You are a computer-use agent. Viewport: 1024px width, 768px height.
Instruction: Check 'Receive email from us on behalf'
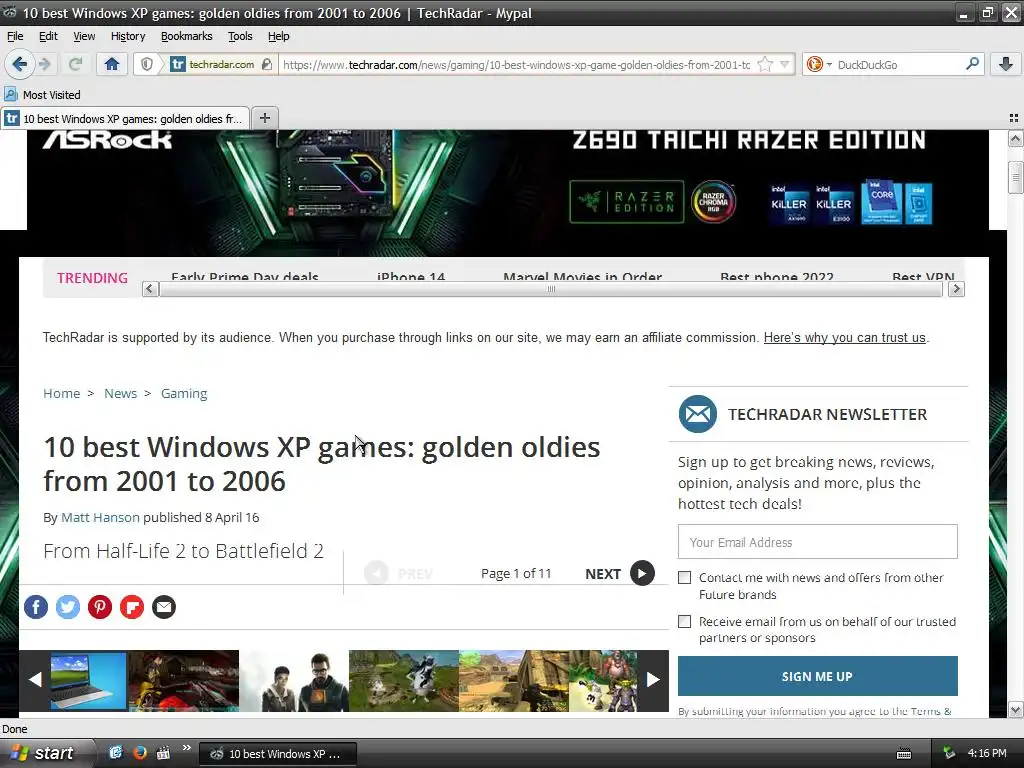684,622
